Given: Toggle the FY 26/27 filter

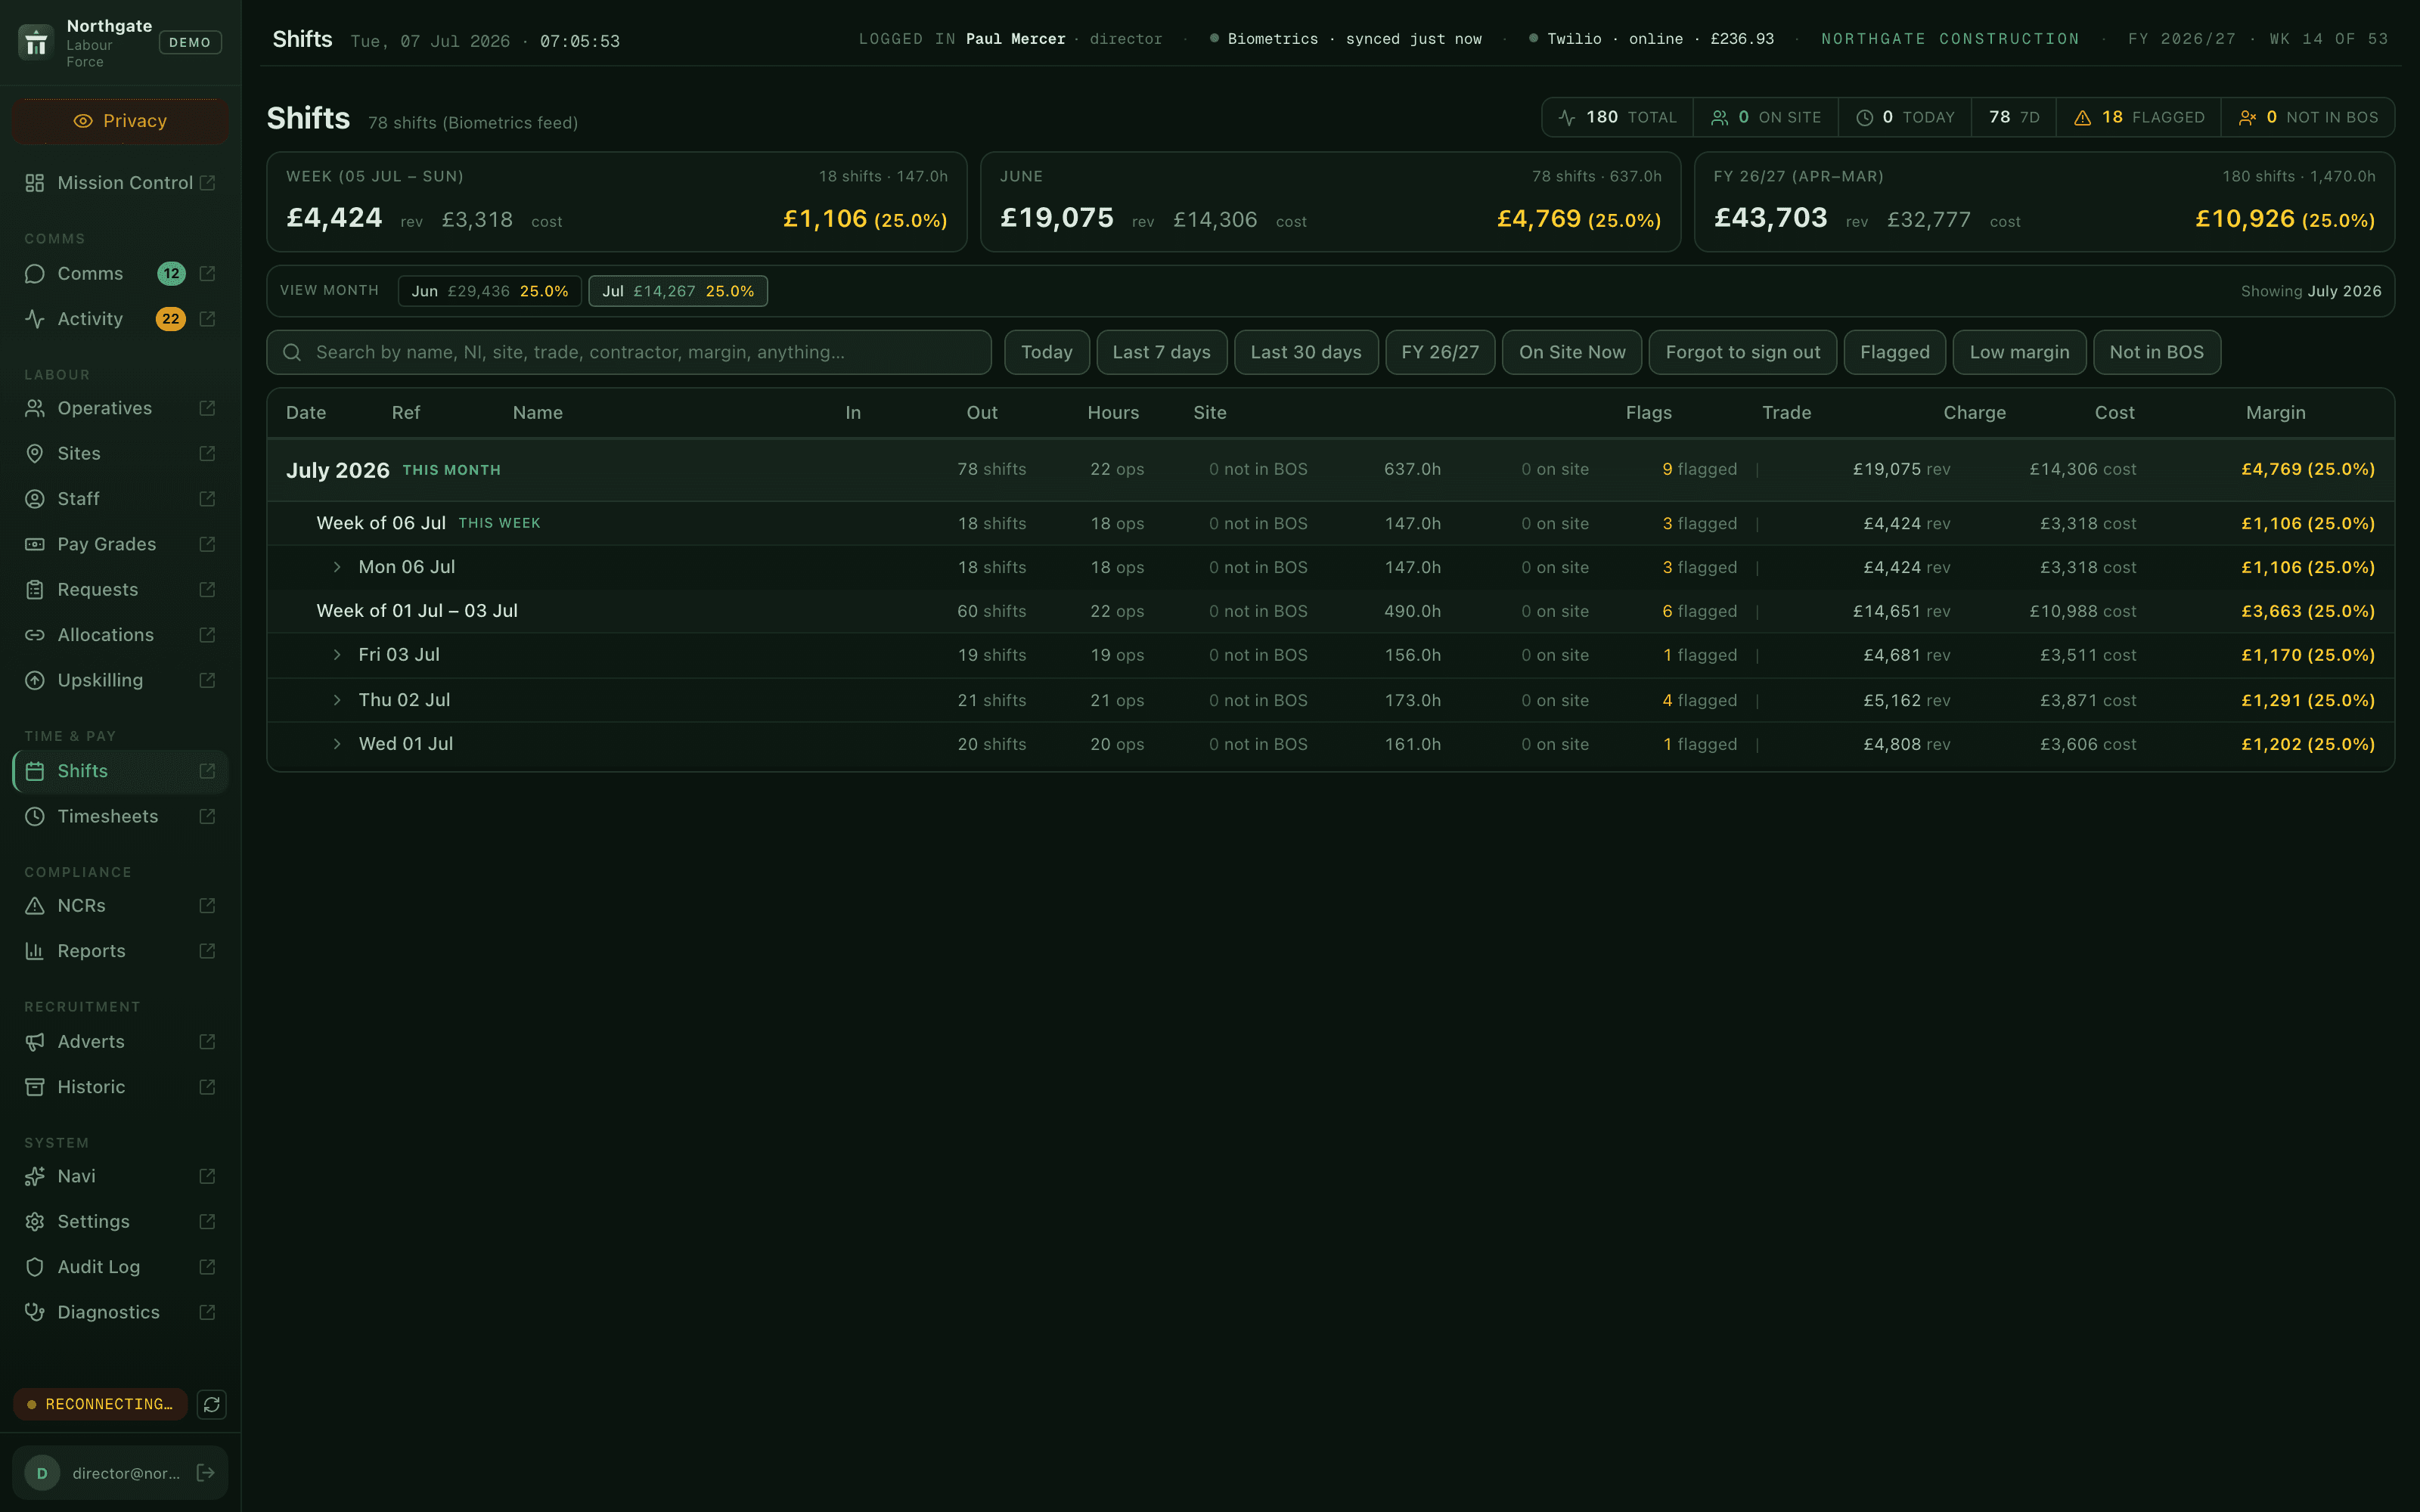Looking at the screenshot, I should pos(1440,353).
